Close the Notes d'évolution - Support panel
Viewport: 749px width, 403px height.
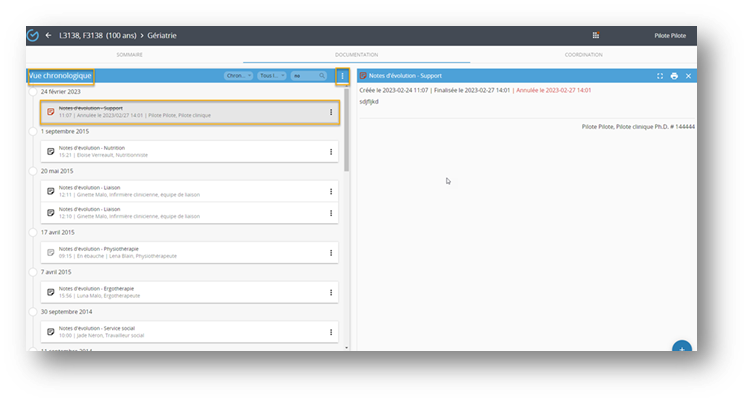(x=689, y=76)
